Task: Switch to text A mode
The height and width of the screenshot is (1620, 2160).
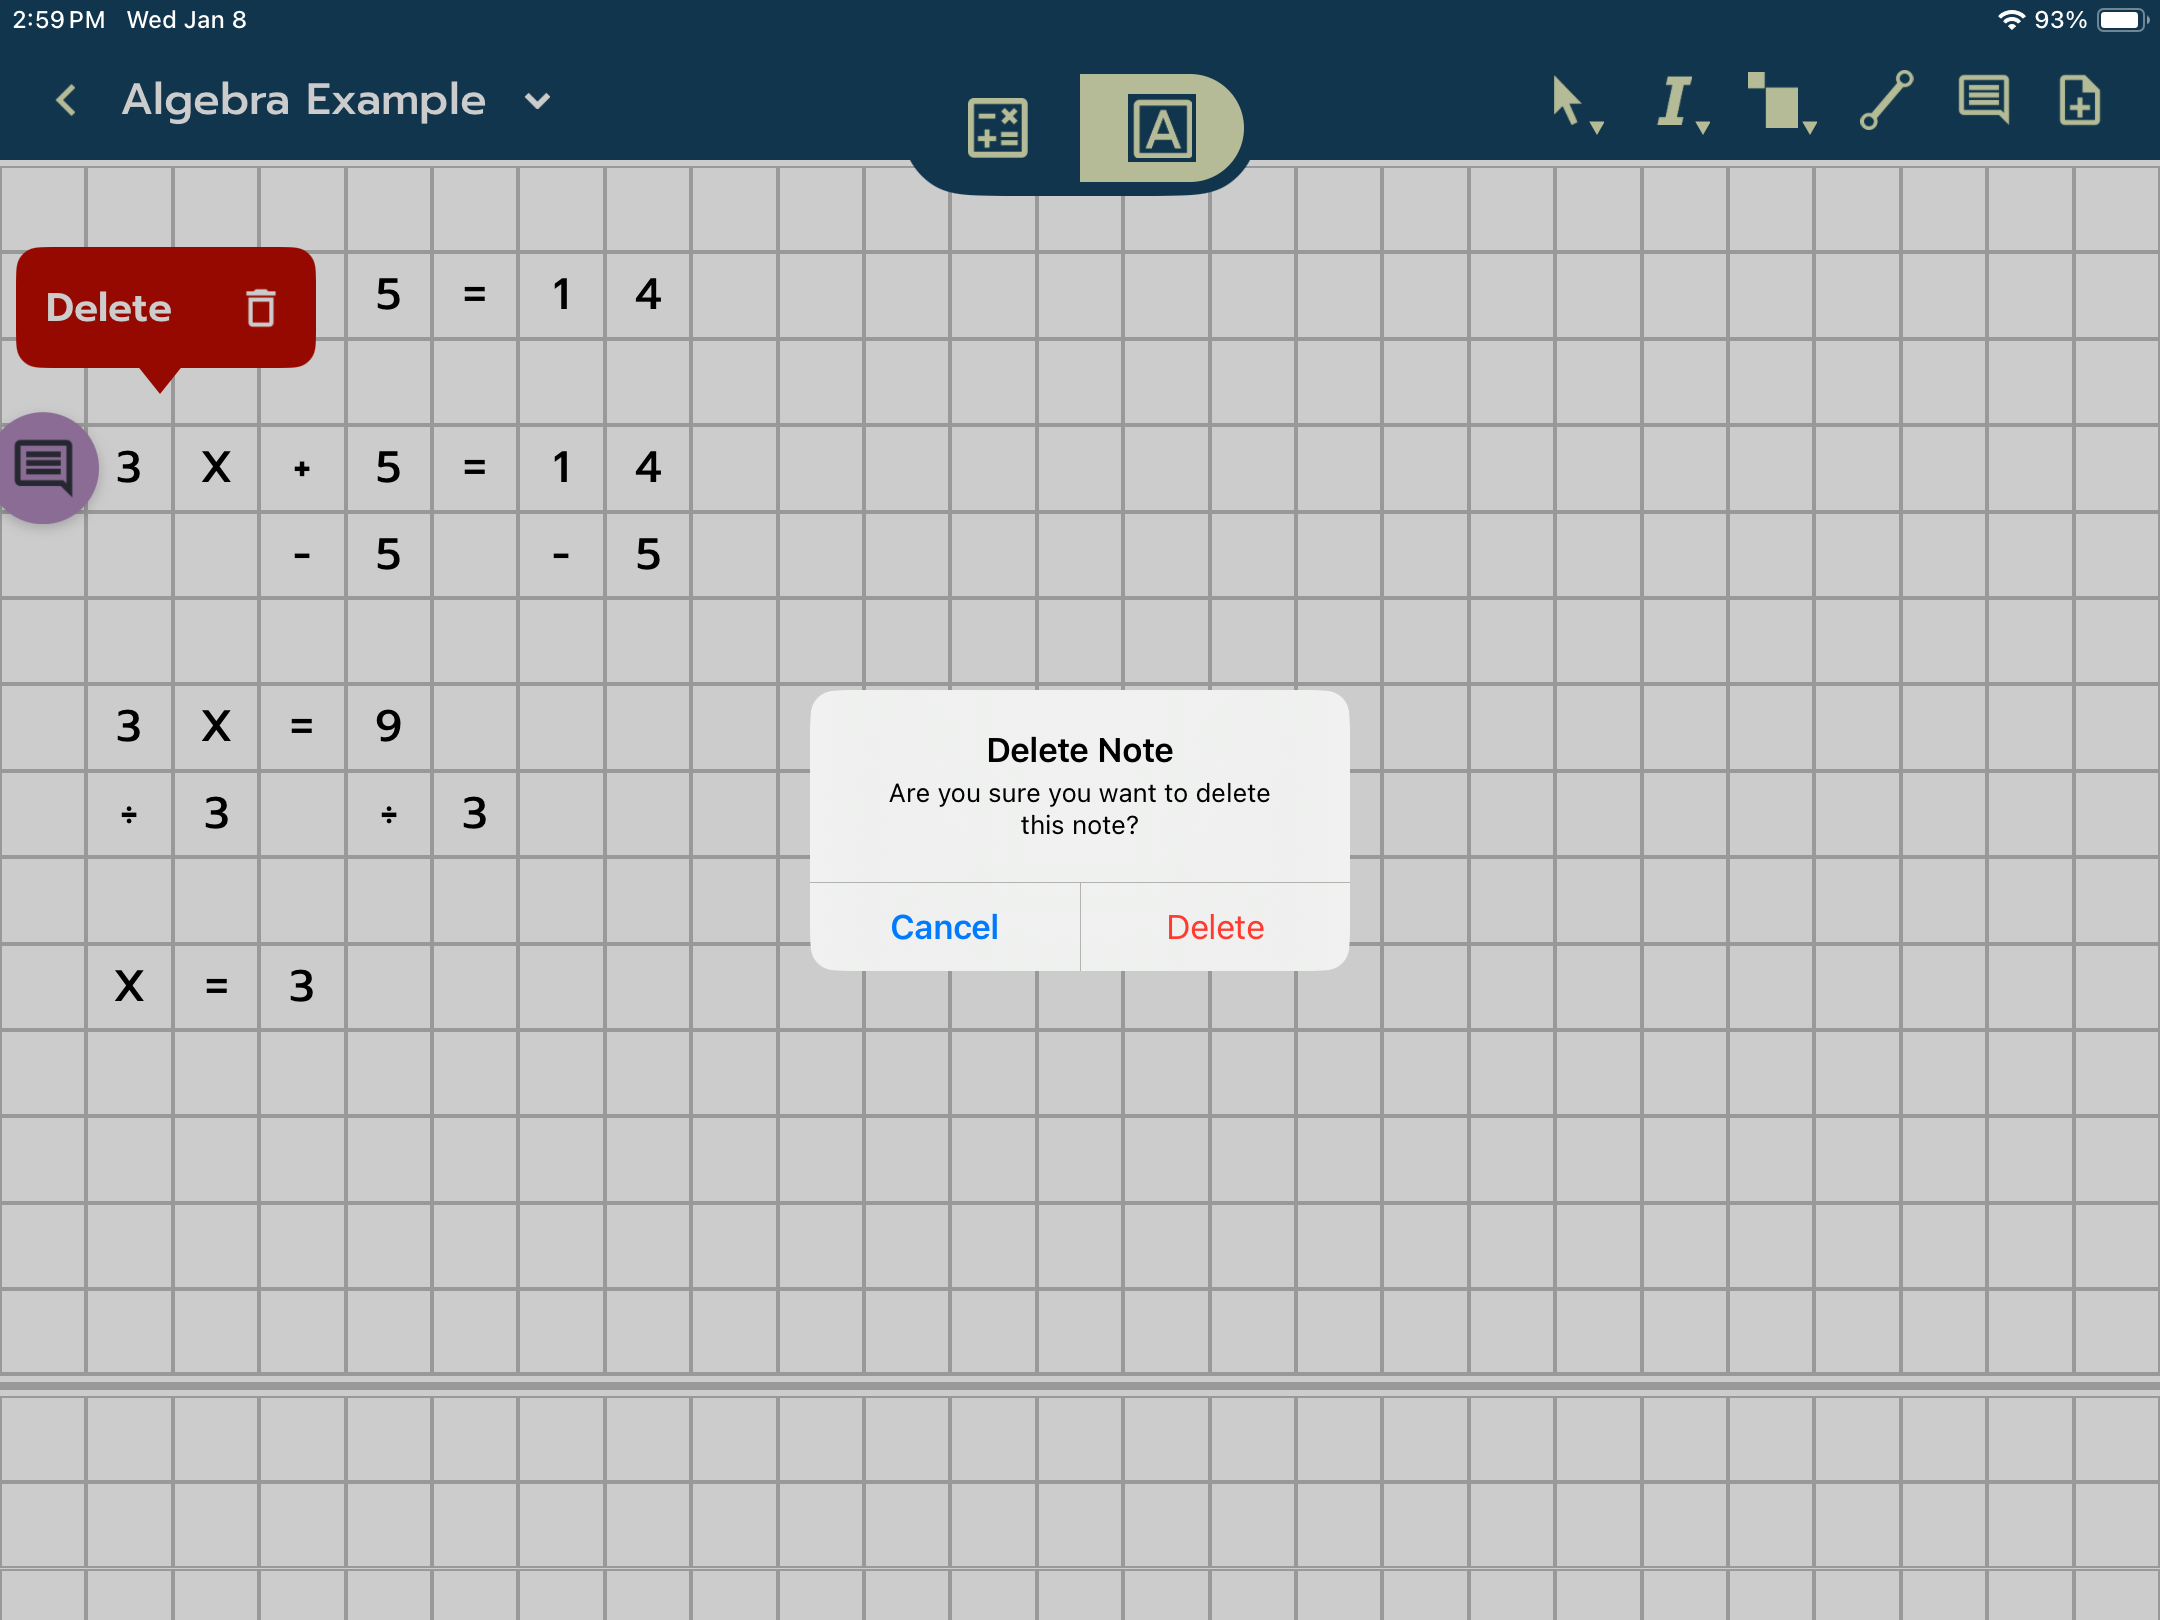Action: (x=1160, y=128)
